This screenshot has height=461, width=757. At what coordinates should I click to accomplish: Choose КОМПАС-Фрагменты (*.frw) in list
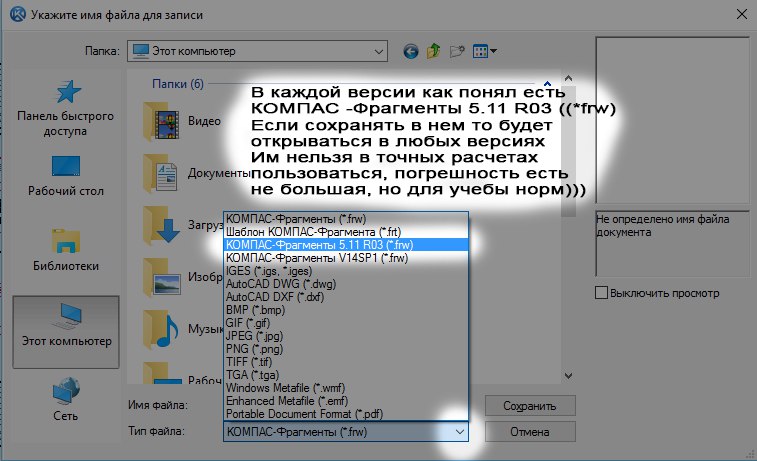346,219
